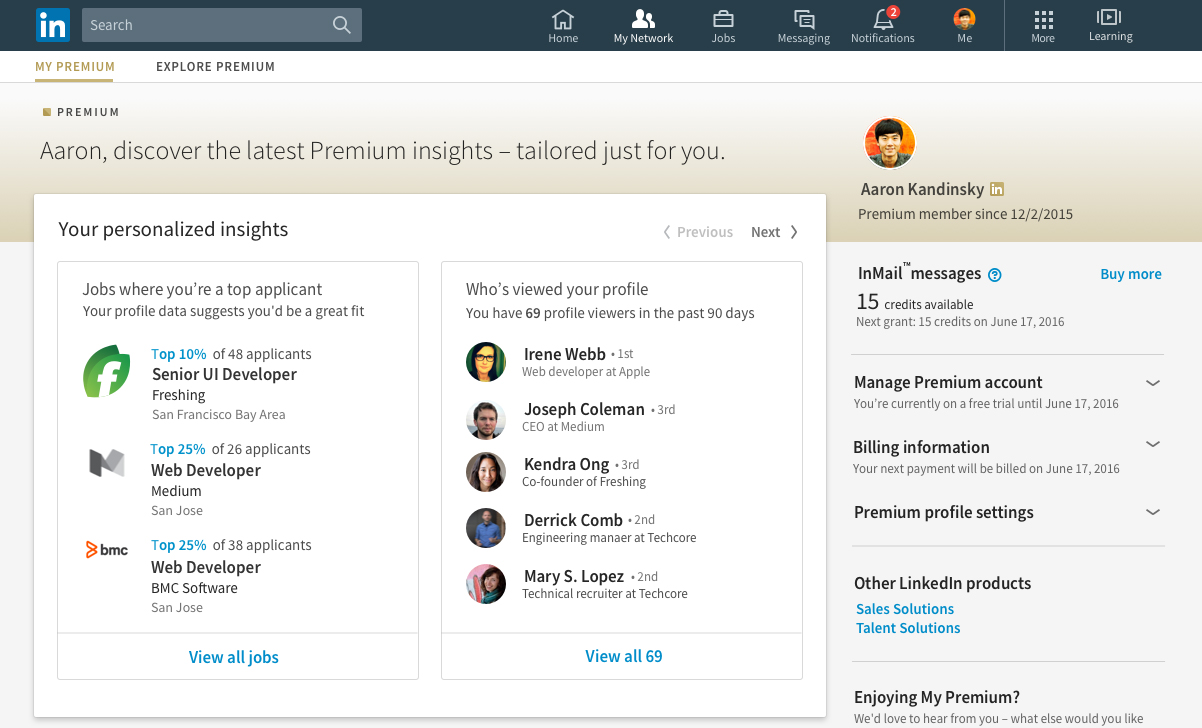
Task: Open Joseph Coleman's name link
Action: click(584, 409)
